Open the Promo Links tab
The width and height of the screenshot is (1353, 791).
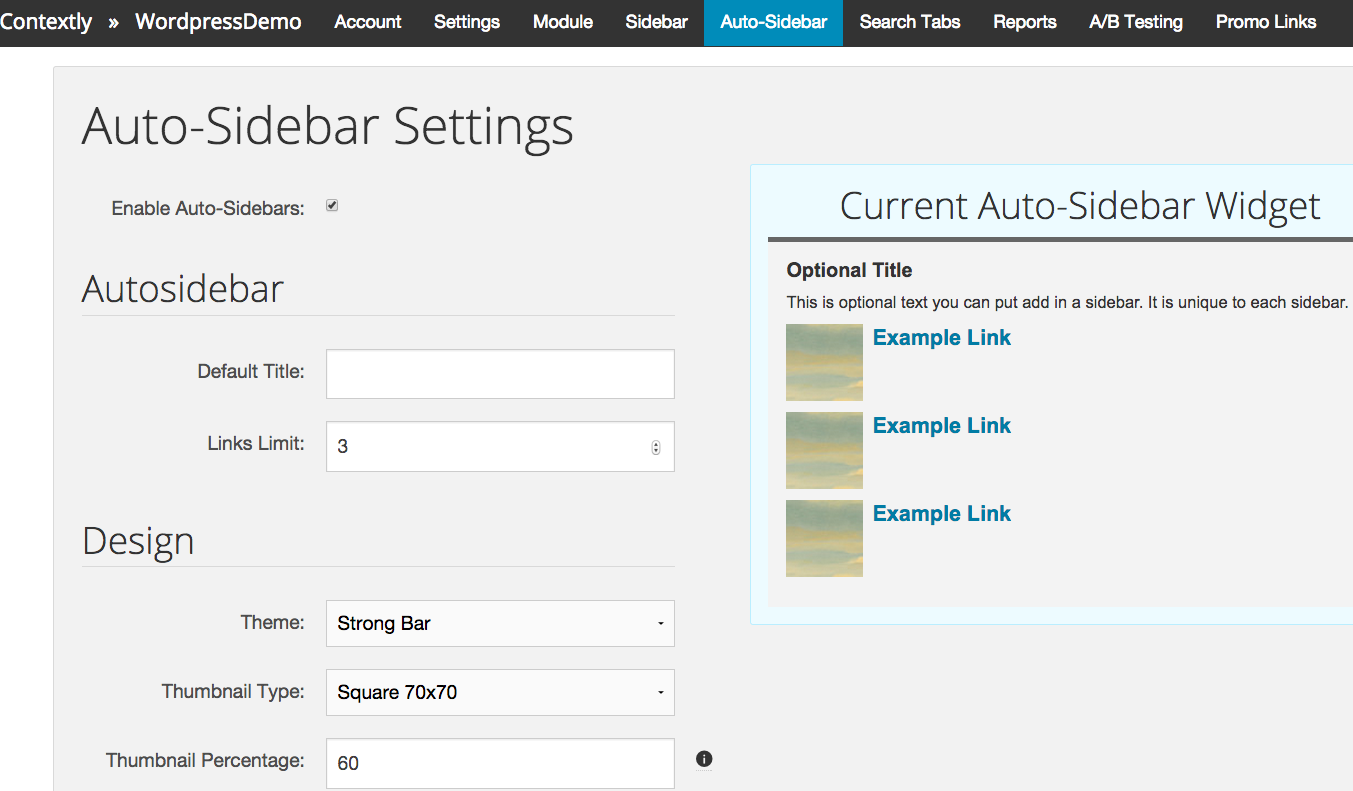(1266, 22)
